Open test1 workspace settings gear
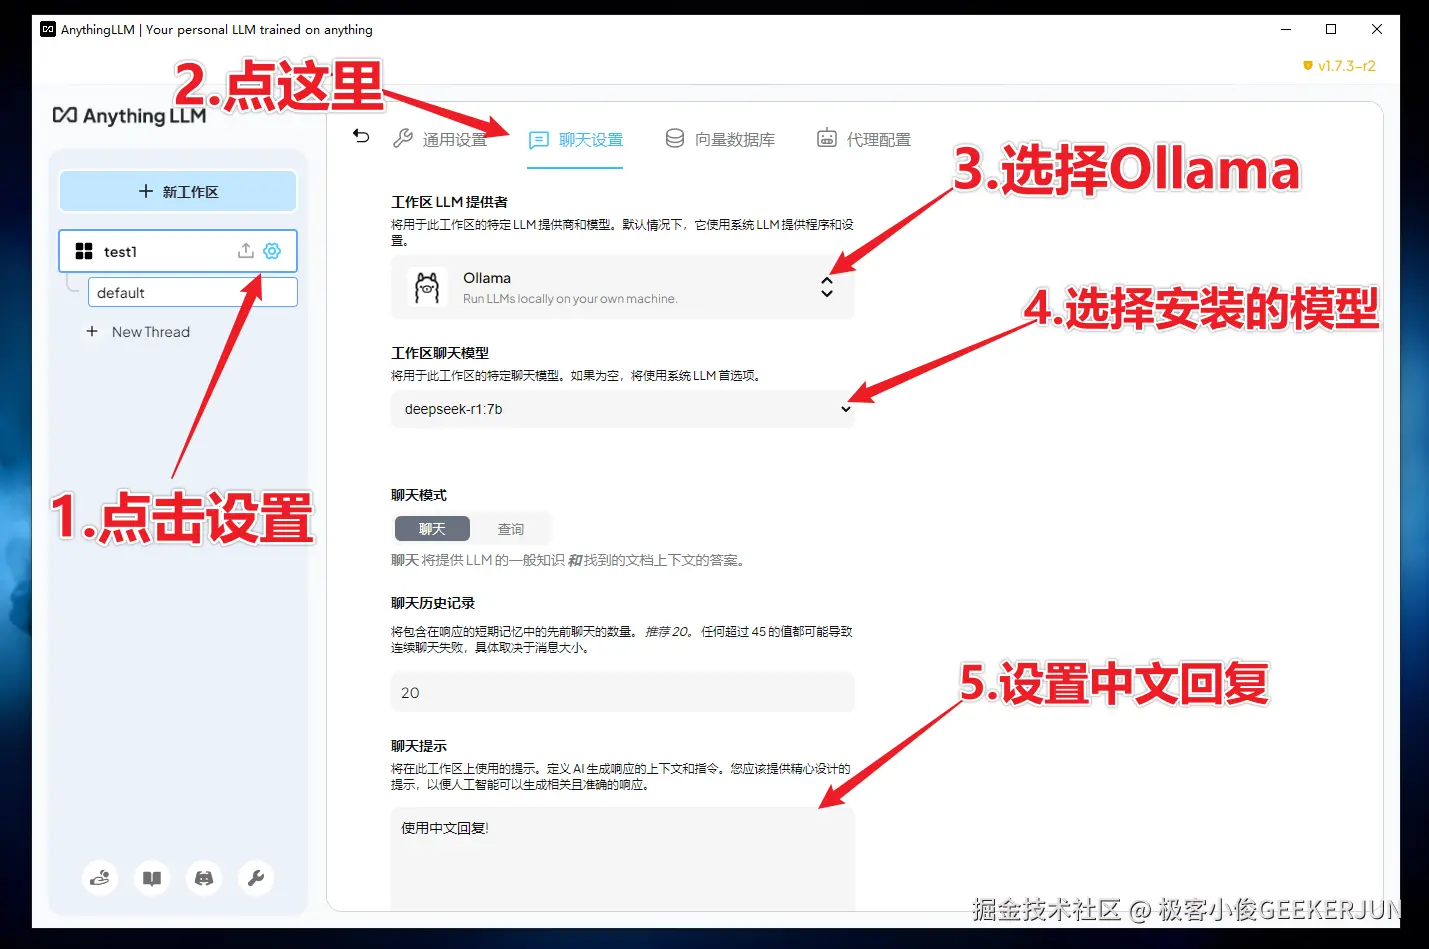Image resolution: width=1429 pixels, height=949 pixels. pyautogui.click(x=272, y=251)
